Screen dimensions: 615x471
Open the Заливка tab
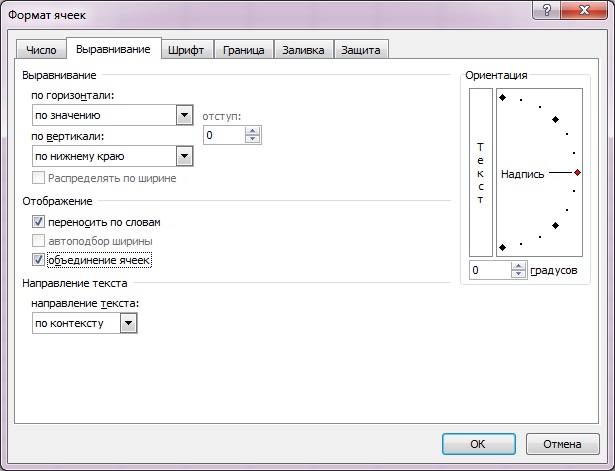tap(303, 50)
